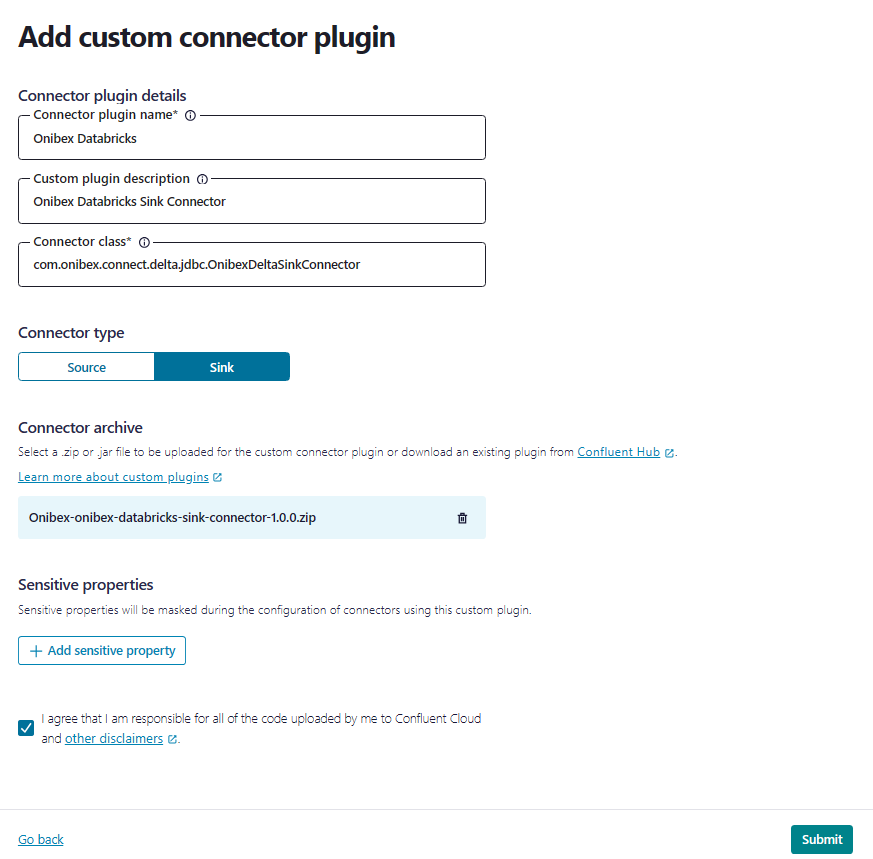Screen dimensions: 873x859
Task: Click the Connector plugin name field
Action: point(251,139)
